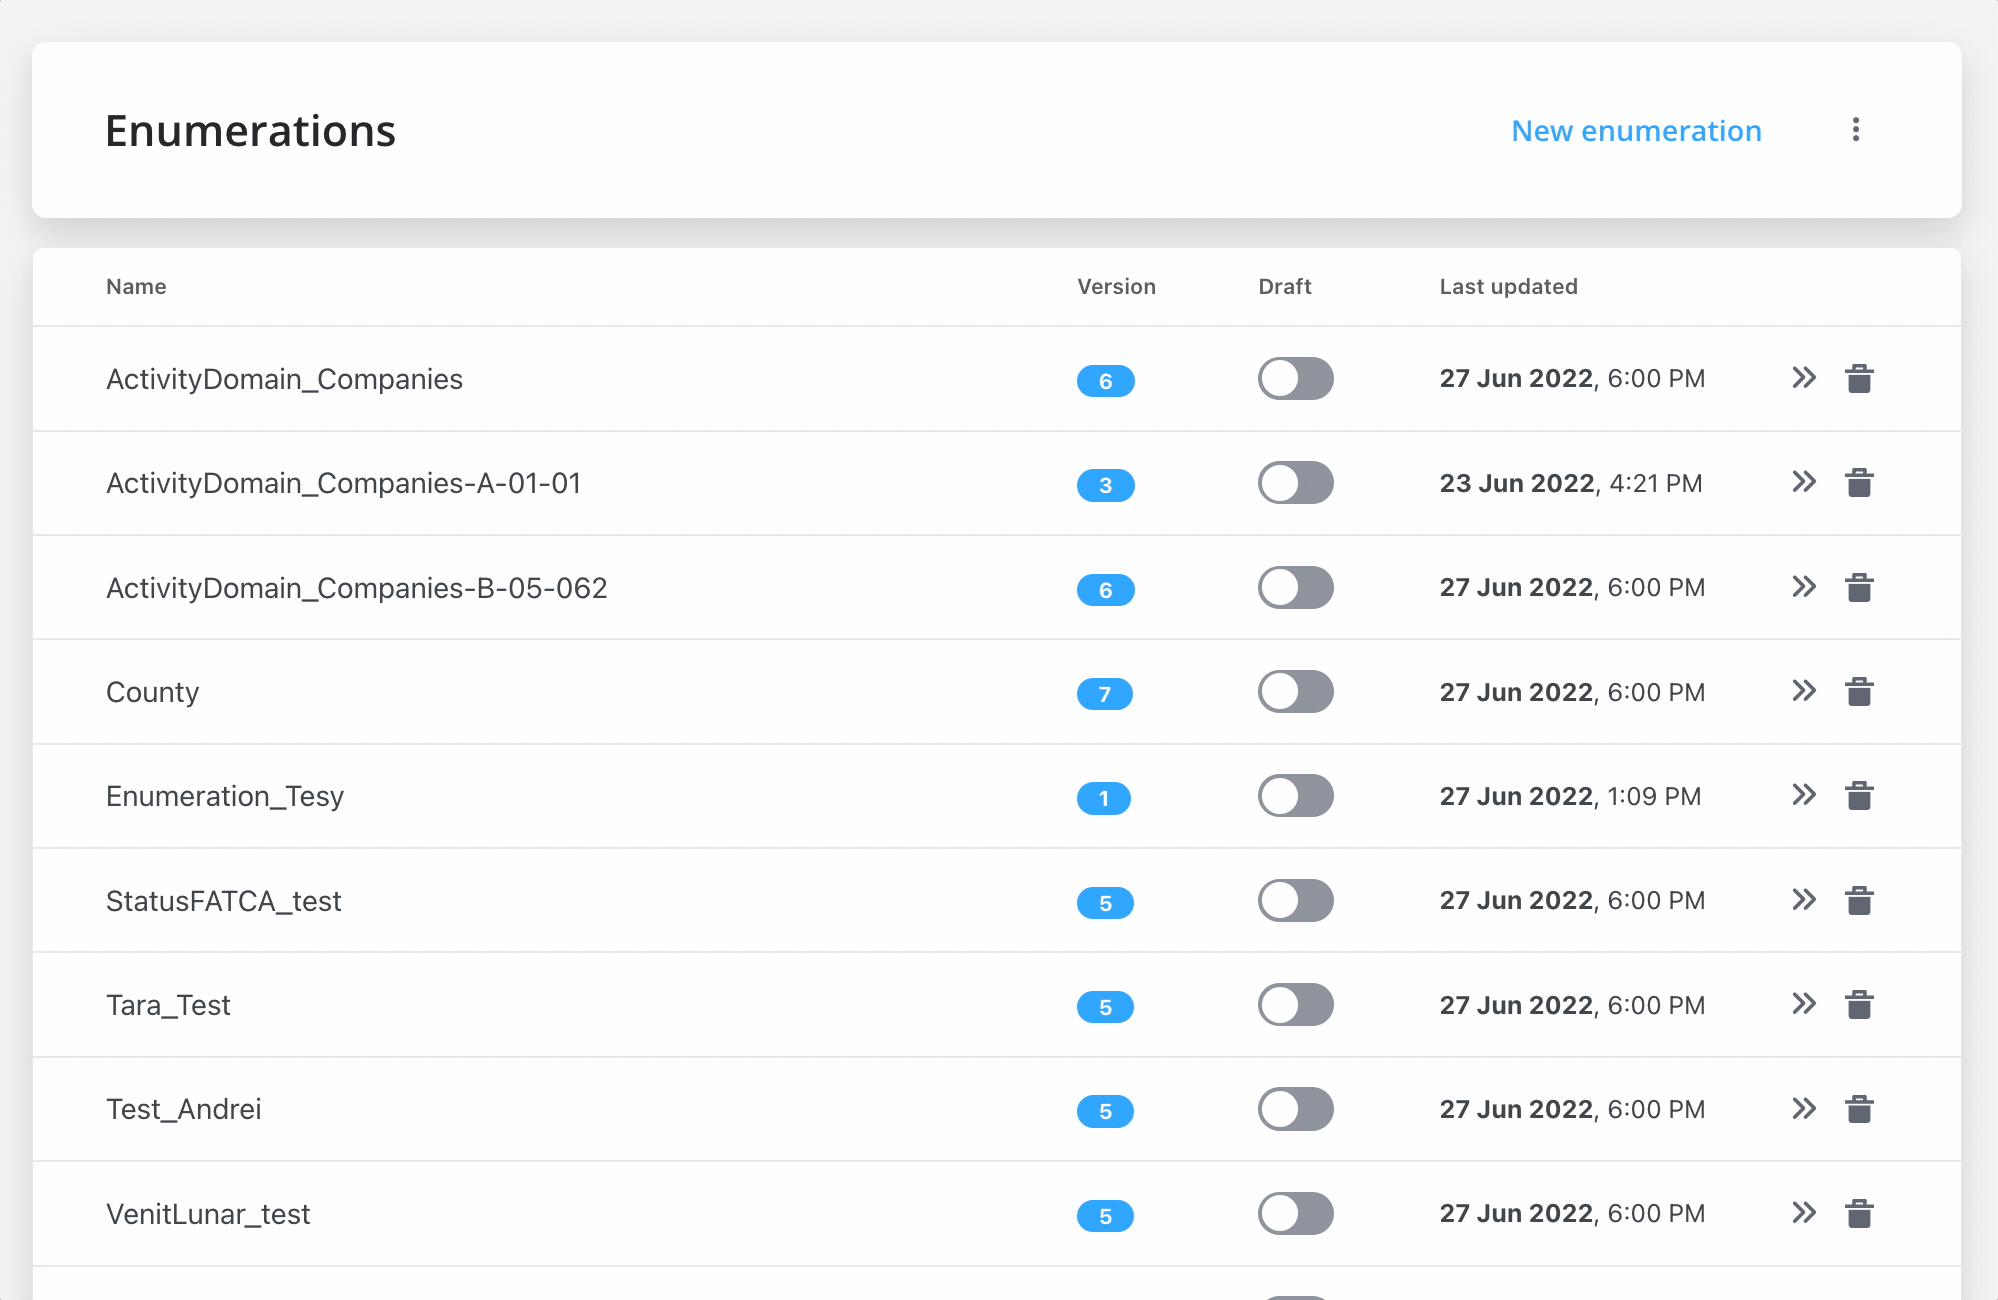Viewport: 1998px width, 1300px height.
Task: Open ActivityDomain_Companies-A-01-01 with its double chevron
Action: point(1804,482)
